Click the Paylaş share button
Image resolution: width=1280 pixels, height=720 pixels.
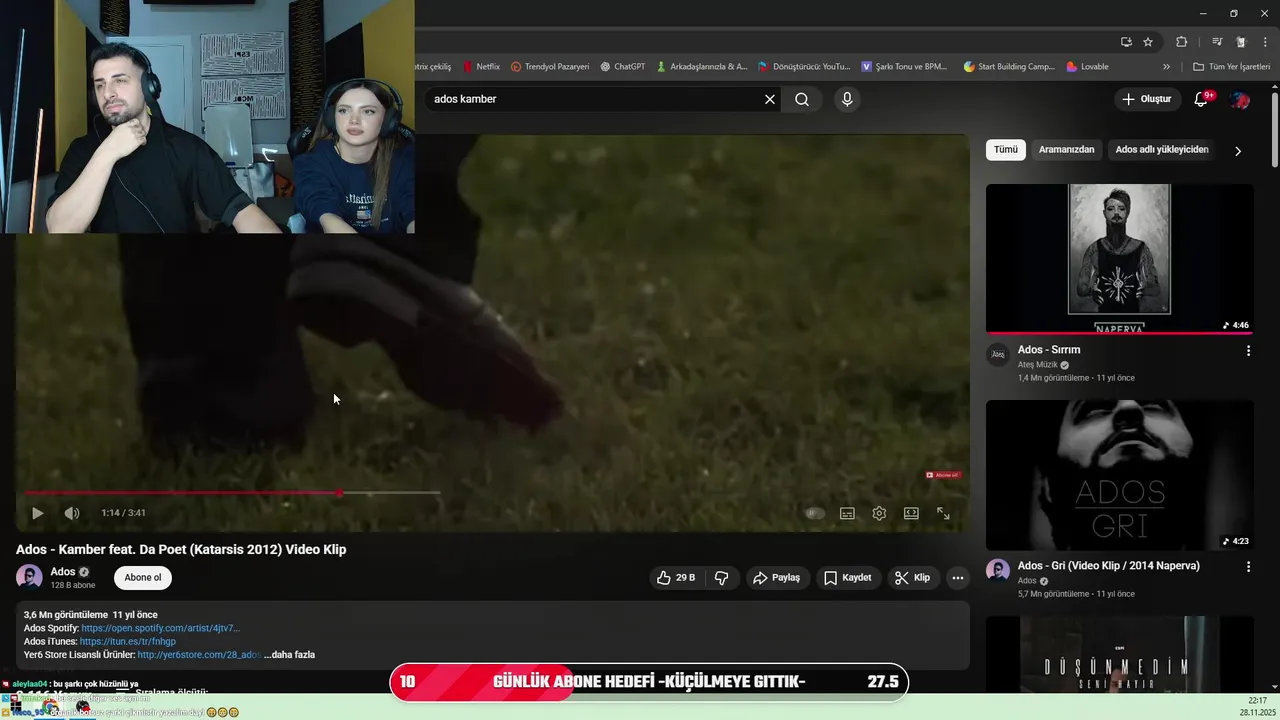[776, 578]
